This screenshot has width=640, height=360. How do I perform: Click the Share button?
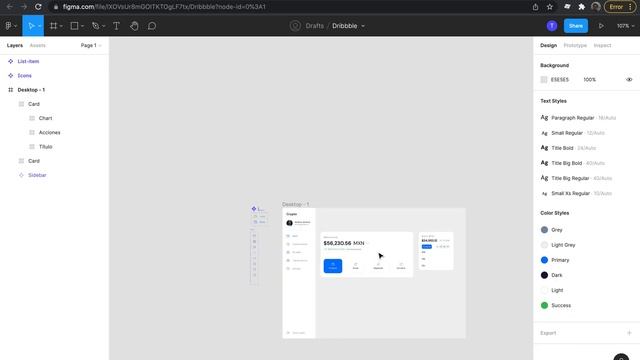tap(576, 26)
